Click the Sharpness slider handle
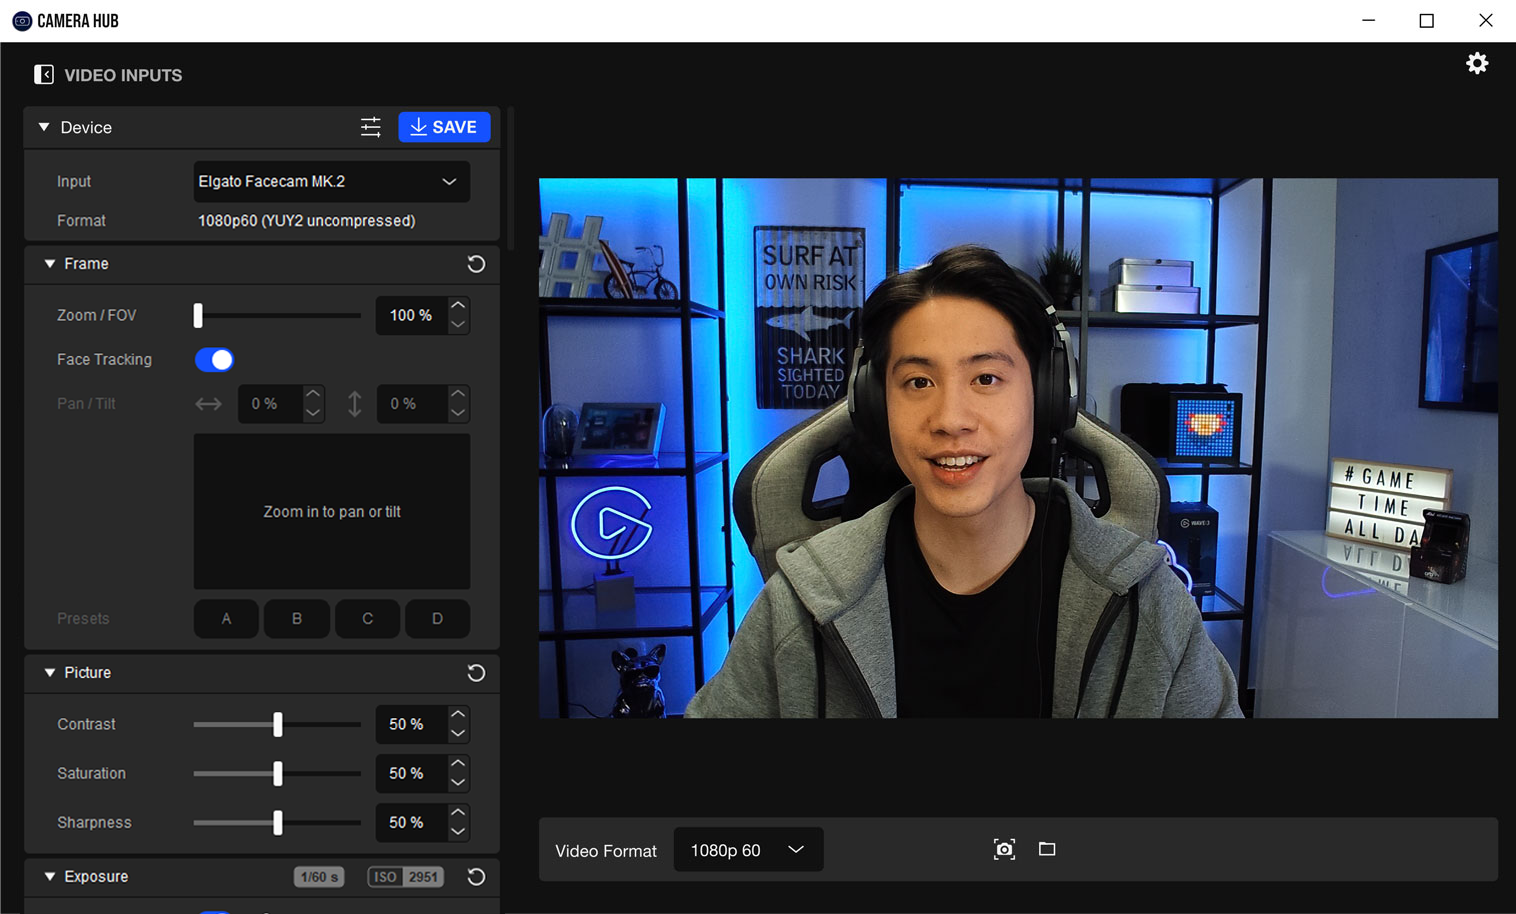Image resolution: width=1516 pixels, height=914 pixels. pyautogui.click(x=278, y=822)
